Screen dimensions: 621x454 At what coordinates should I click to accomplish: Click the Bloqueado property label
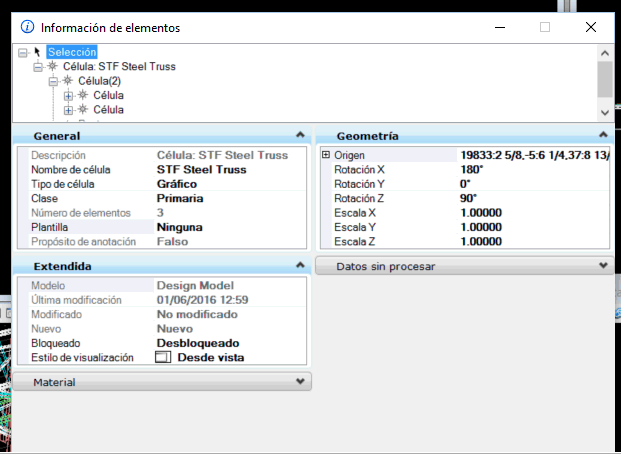(x=55, y=343)
